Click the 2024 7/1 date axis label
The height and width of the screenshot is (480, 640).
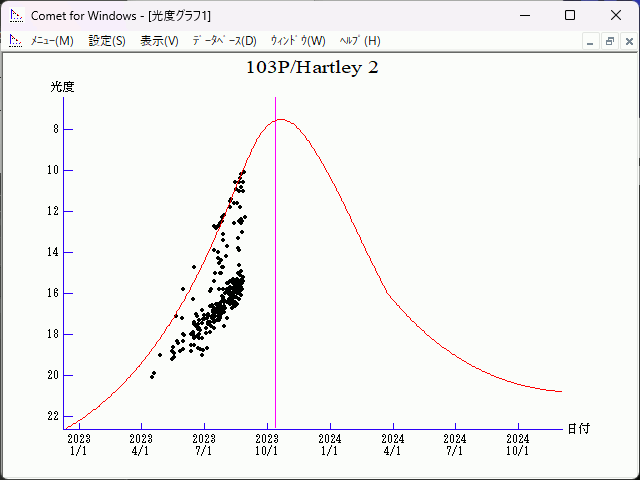click(x=455, y=445)
